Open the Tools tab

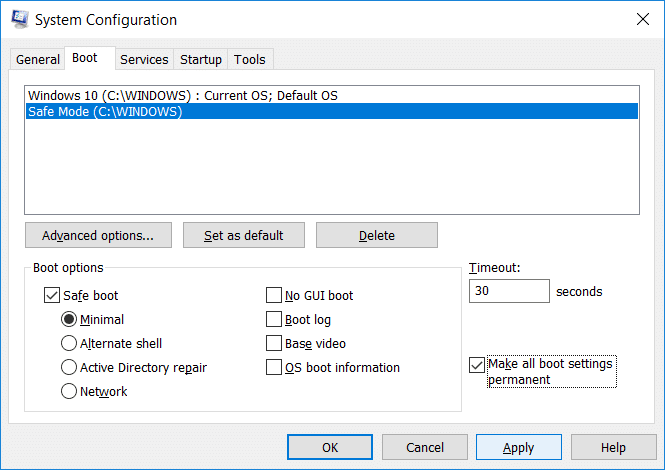[x=250, y=60]
